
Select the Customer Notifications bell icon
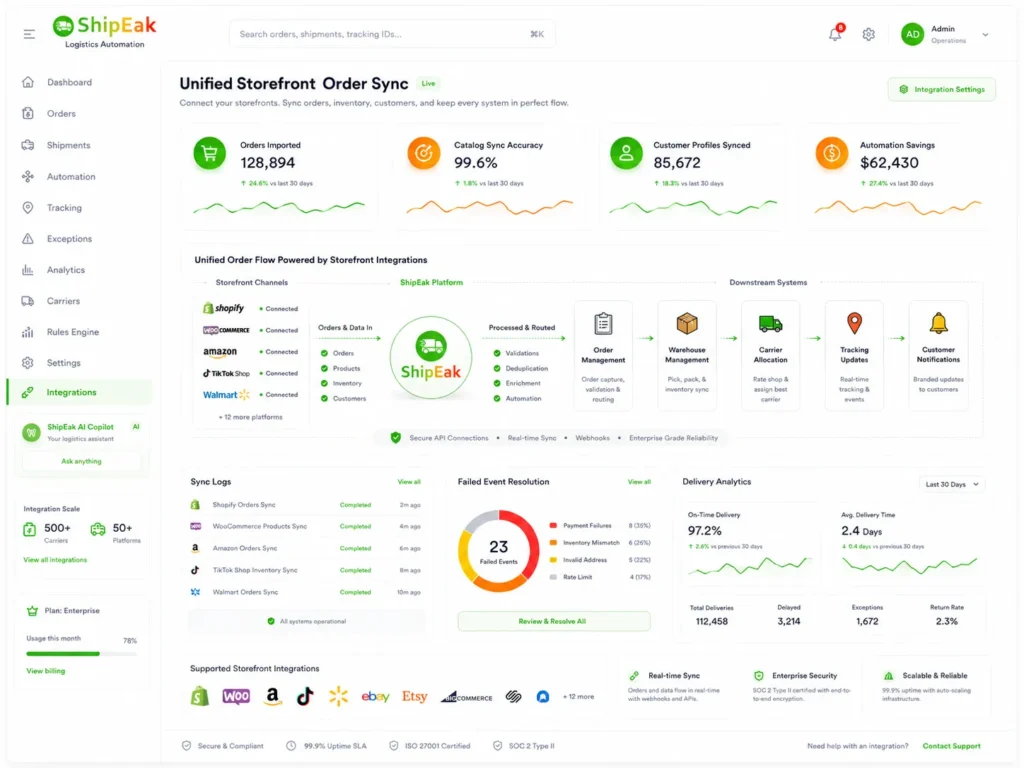pos(938,323)
